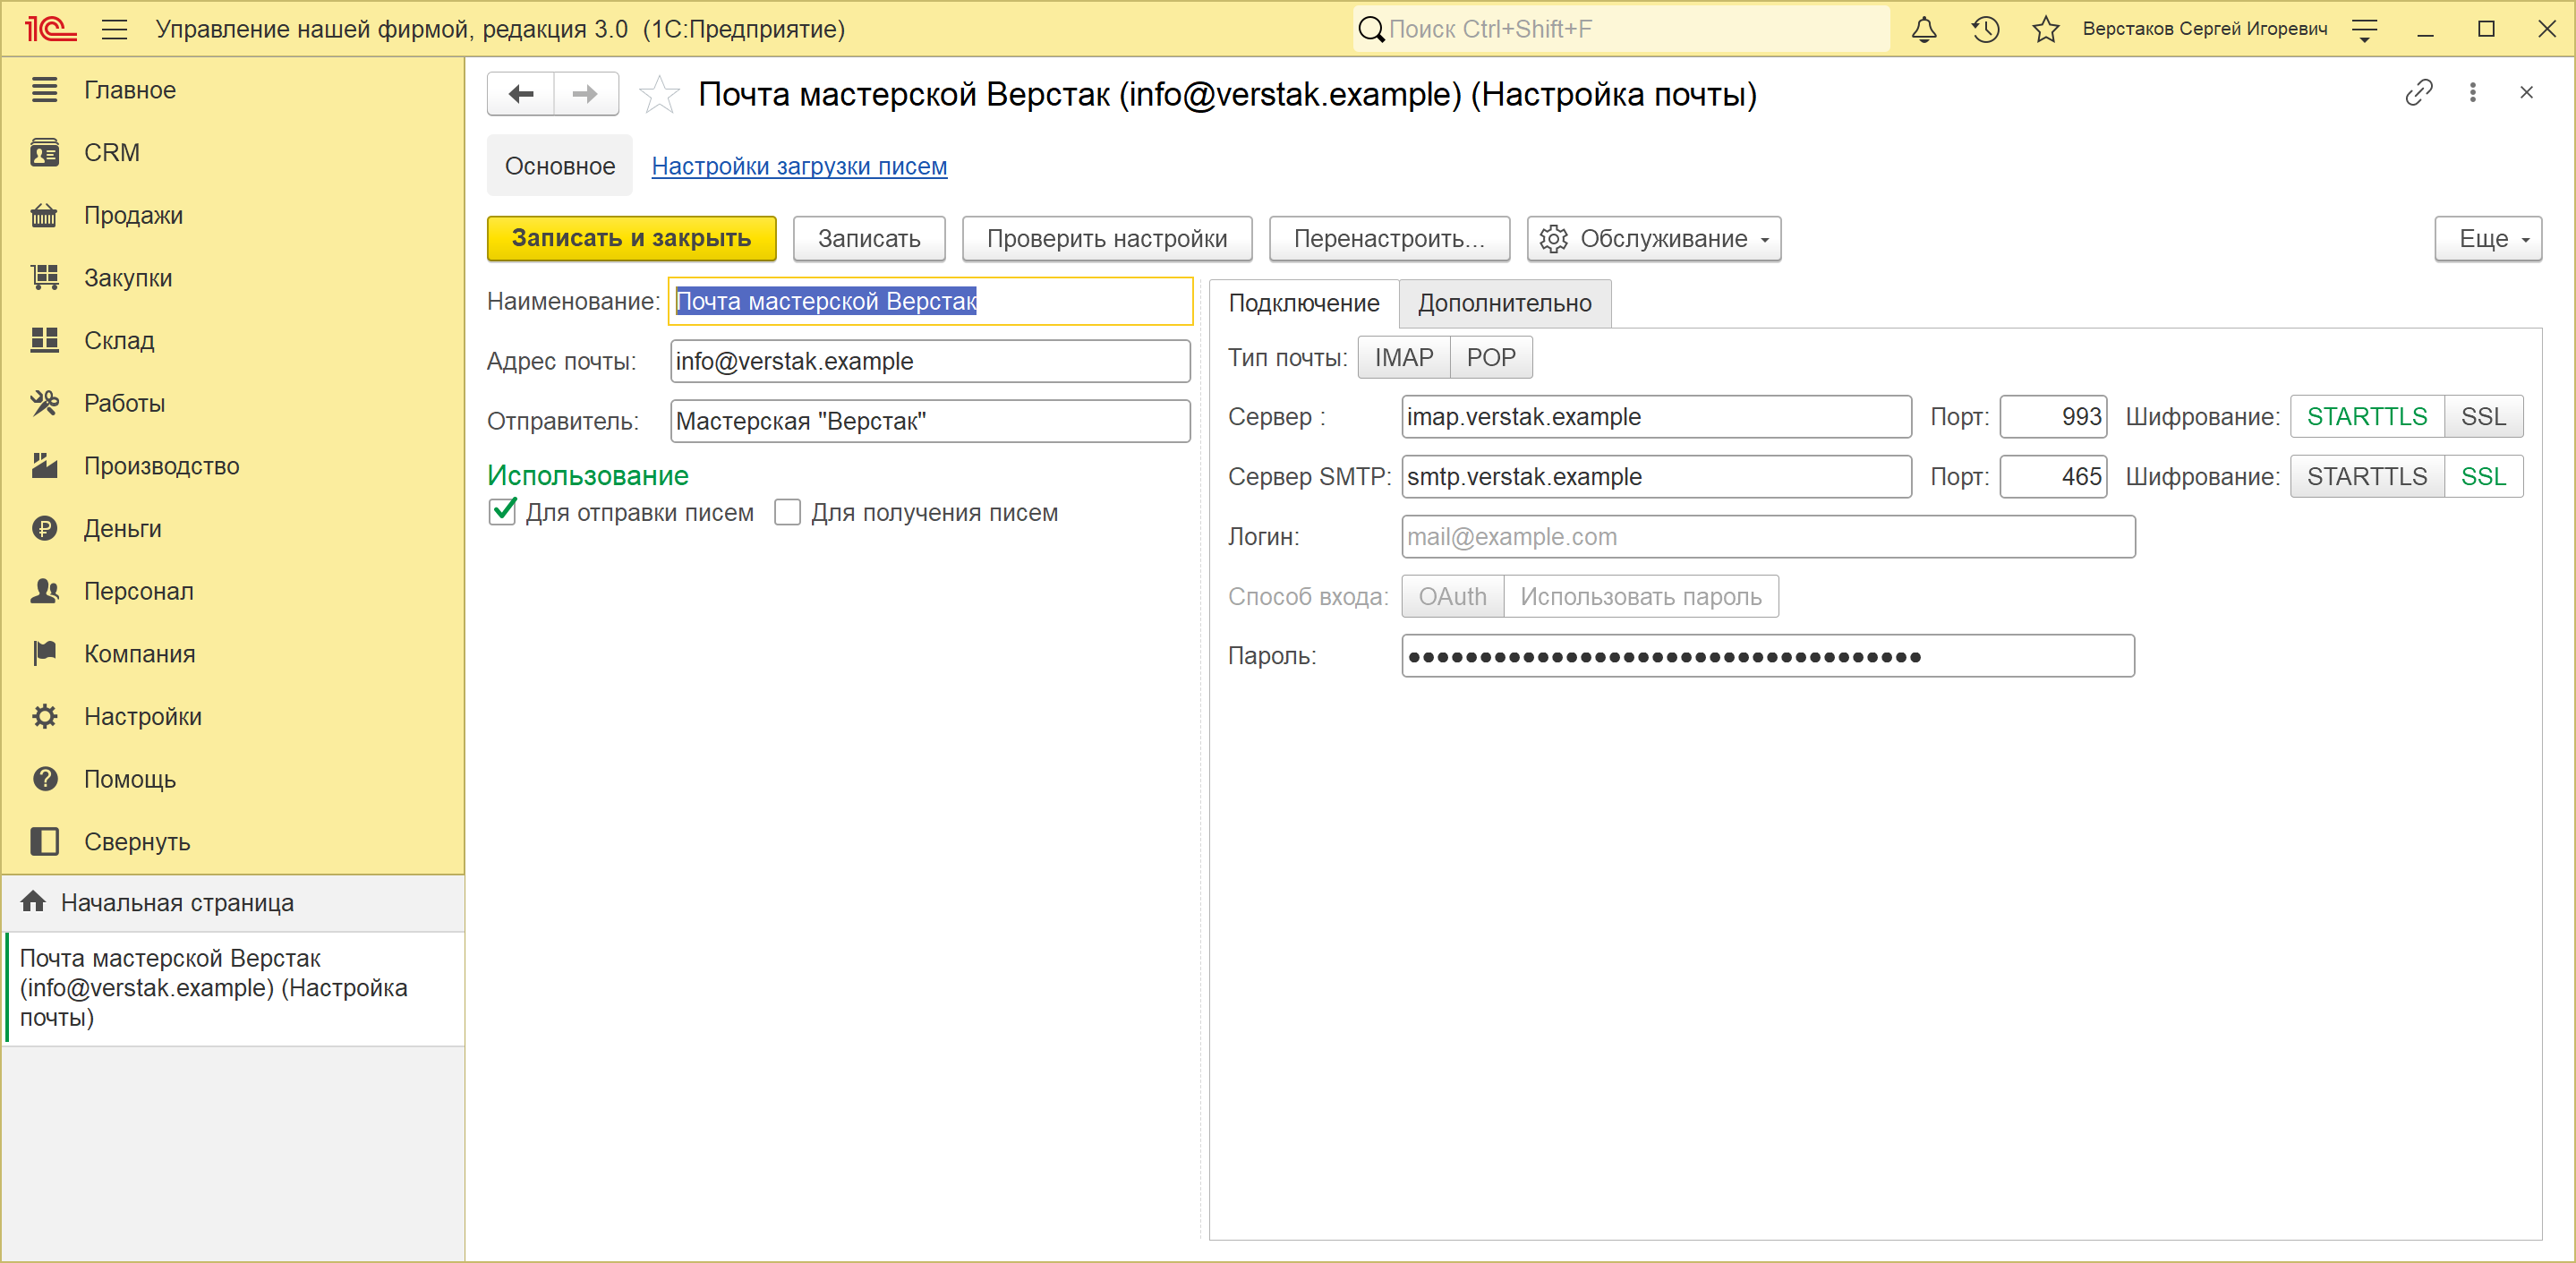Check Для получения писем checkbox
Screen dimensions: 2576x1263
[x=788, y=512]
